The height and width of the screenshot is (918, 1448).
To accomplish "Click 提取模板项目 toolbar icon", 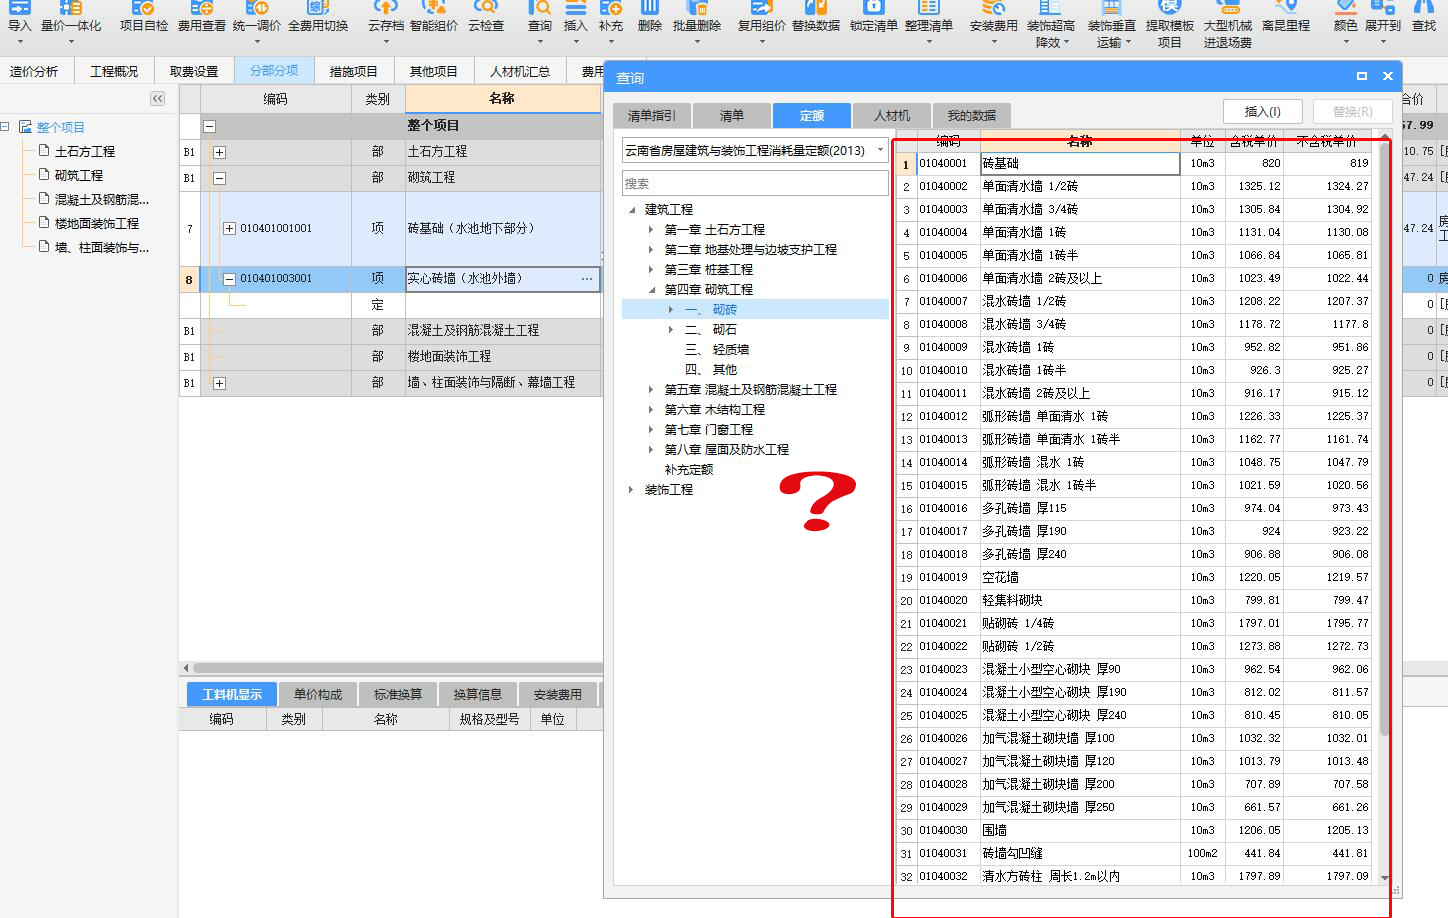I will tap(1170, 24).
